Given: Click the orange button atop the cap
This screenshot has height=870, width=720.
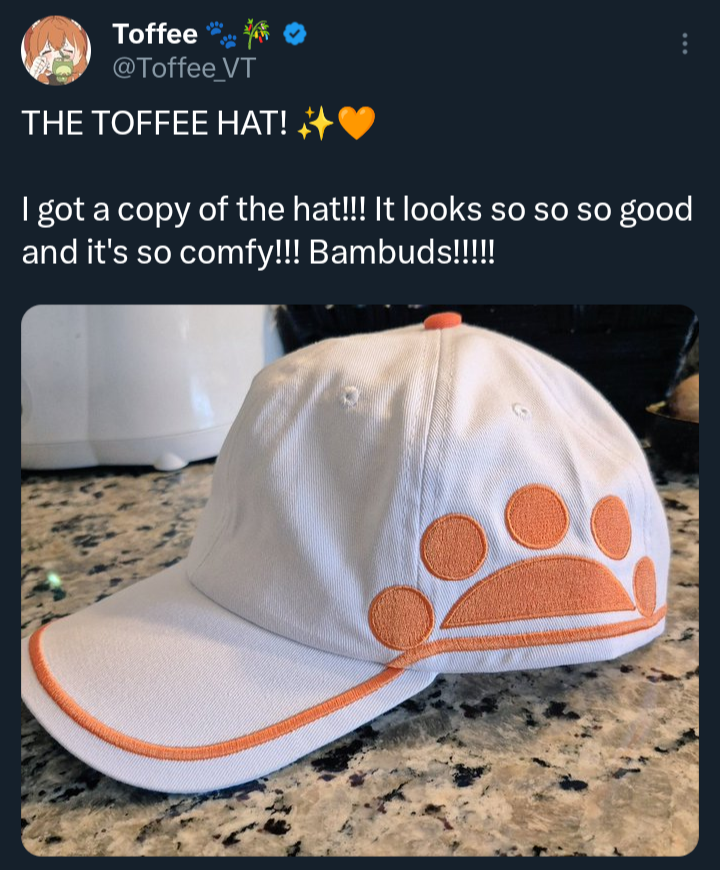Looking at the screenshot, I should (443, 321).
